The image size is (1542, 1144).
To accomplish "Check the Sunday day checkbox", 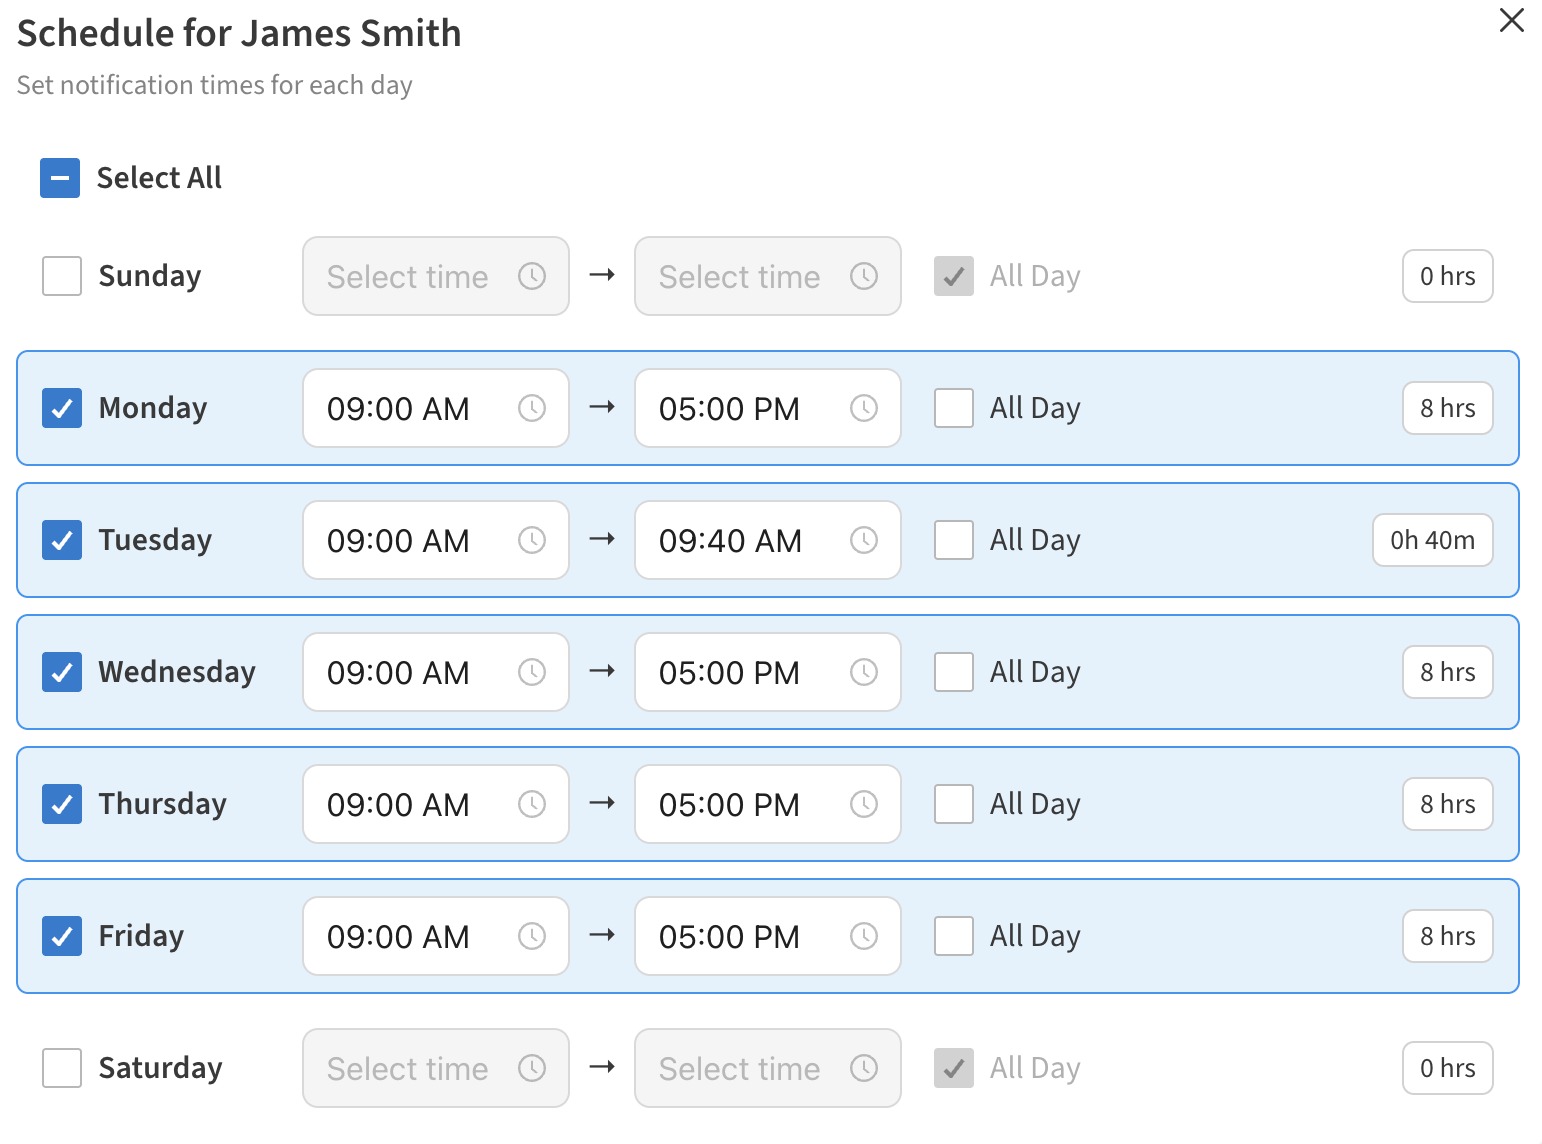I will pyautogui.click(x=61, y=276).
